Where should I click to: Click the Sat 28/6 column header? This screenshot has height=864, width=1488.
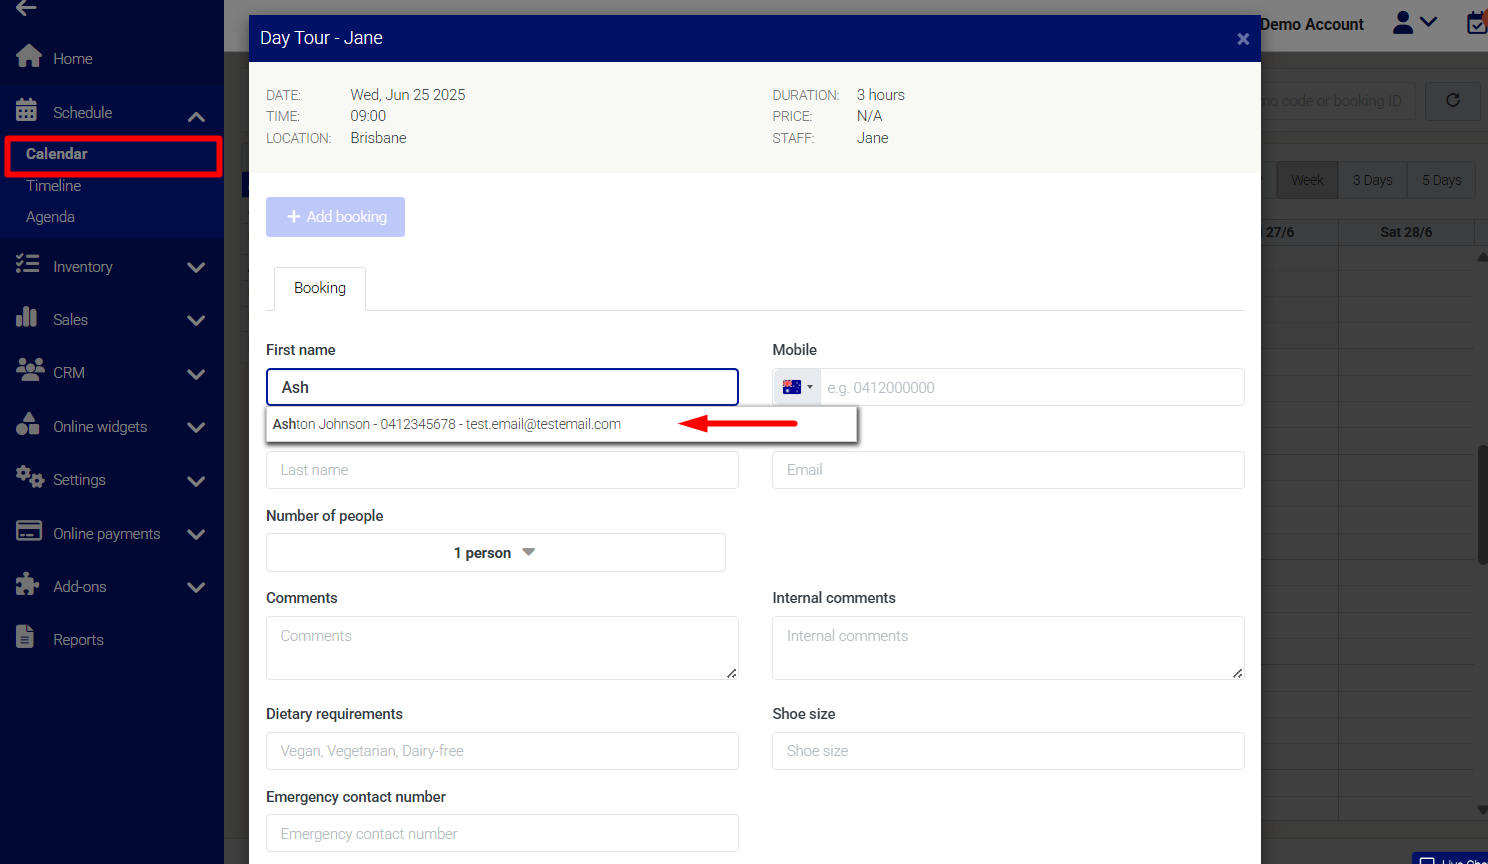coord(1406,232)
